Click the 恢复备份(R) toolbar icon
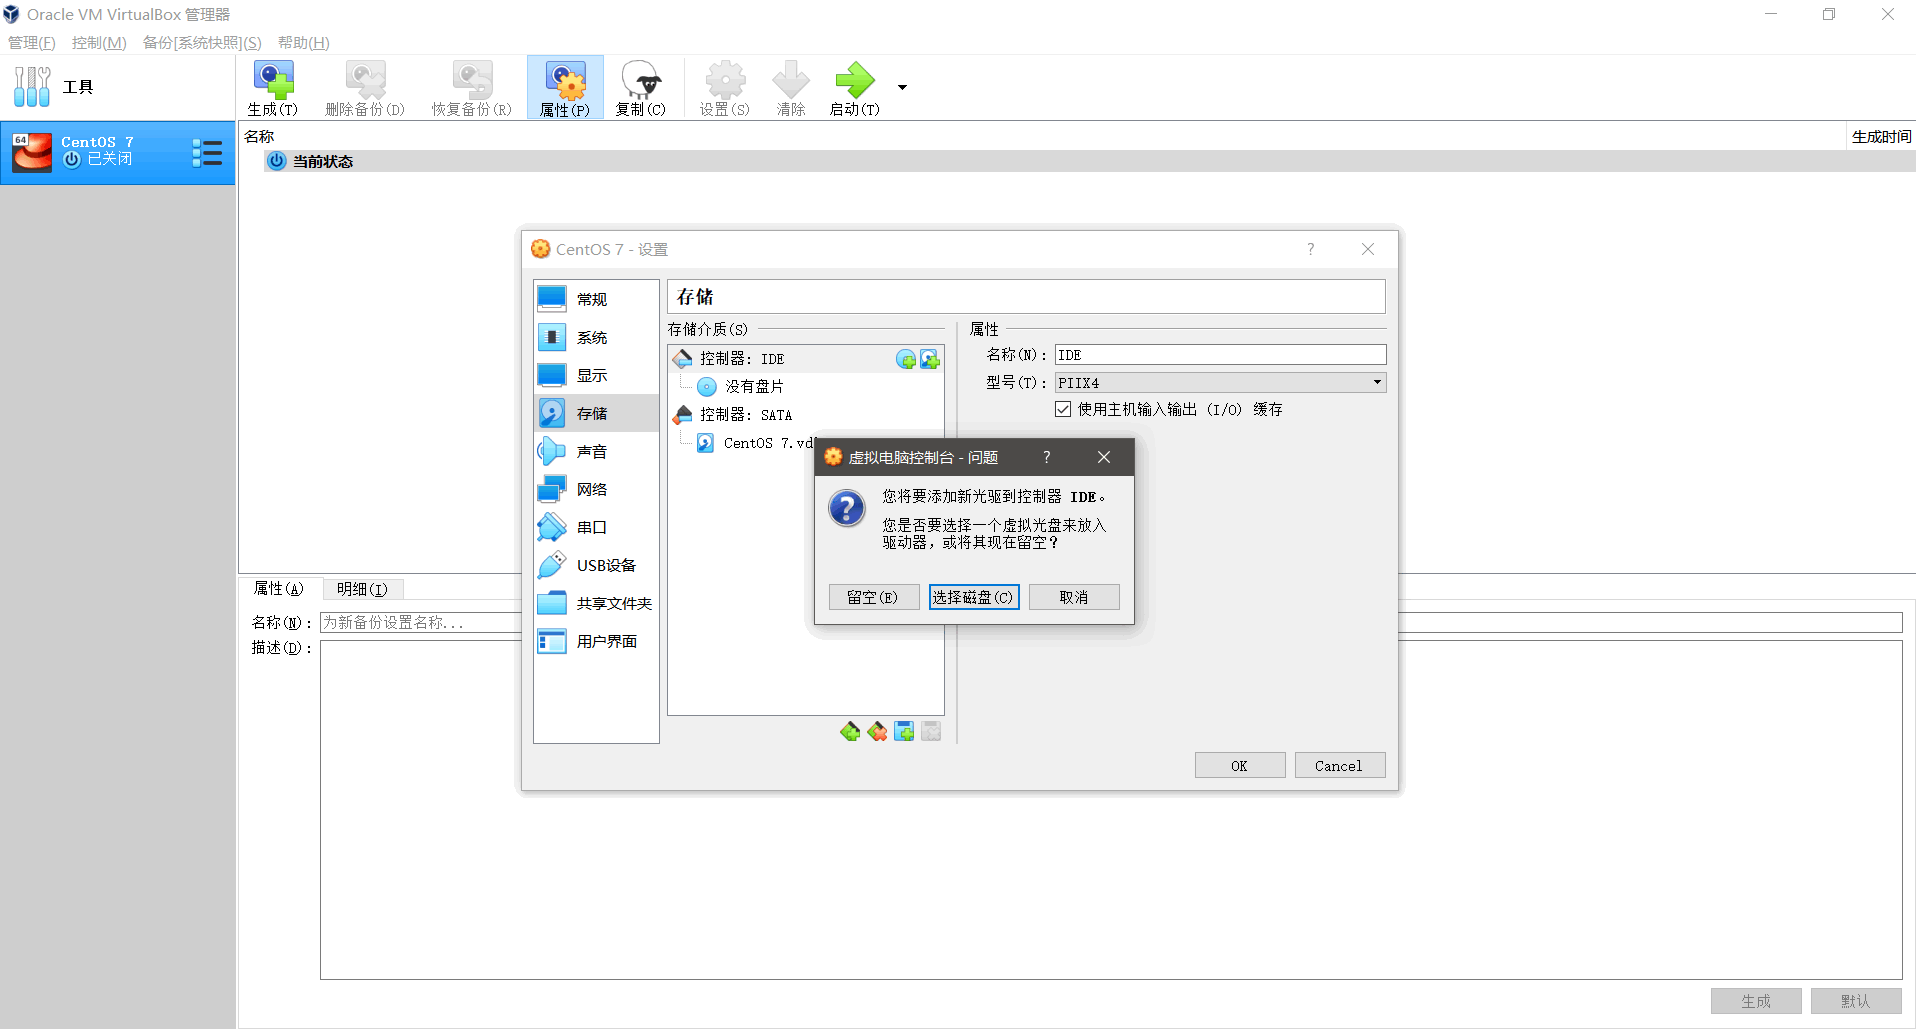Image resolution: width=1916 pixels, height=1029 pixels. [x=471, y=88]
